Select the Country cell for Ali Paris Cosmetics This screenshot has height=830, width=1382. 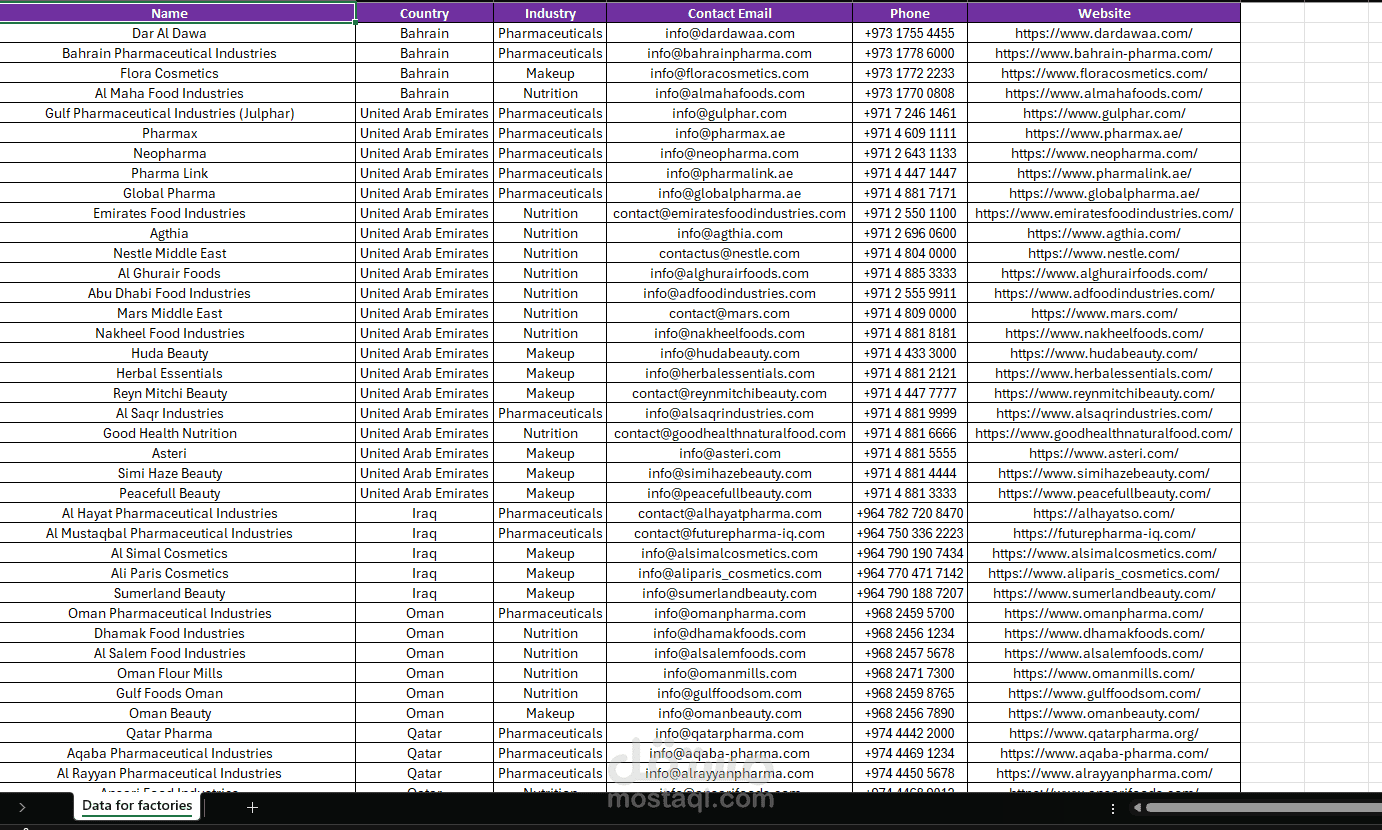(424, 573)
